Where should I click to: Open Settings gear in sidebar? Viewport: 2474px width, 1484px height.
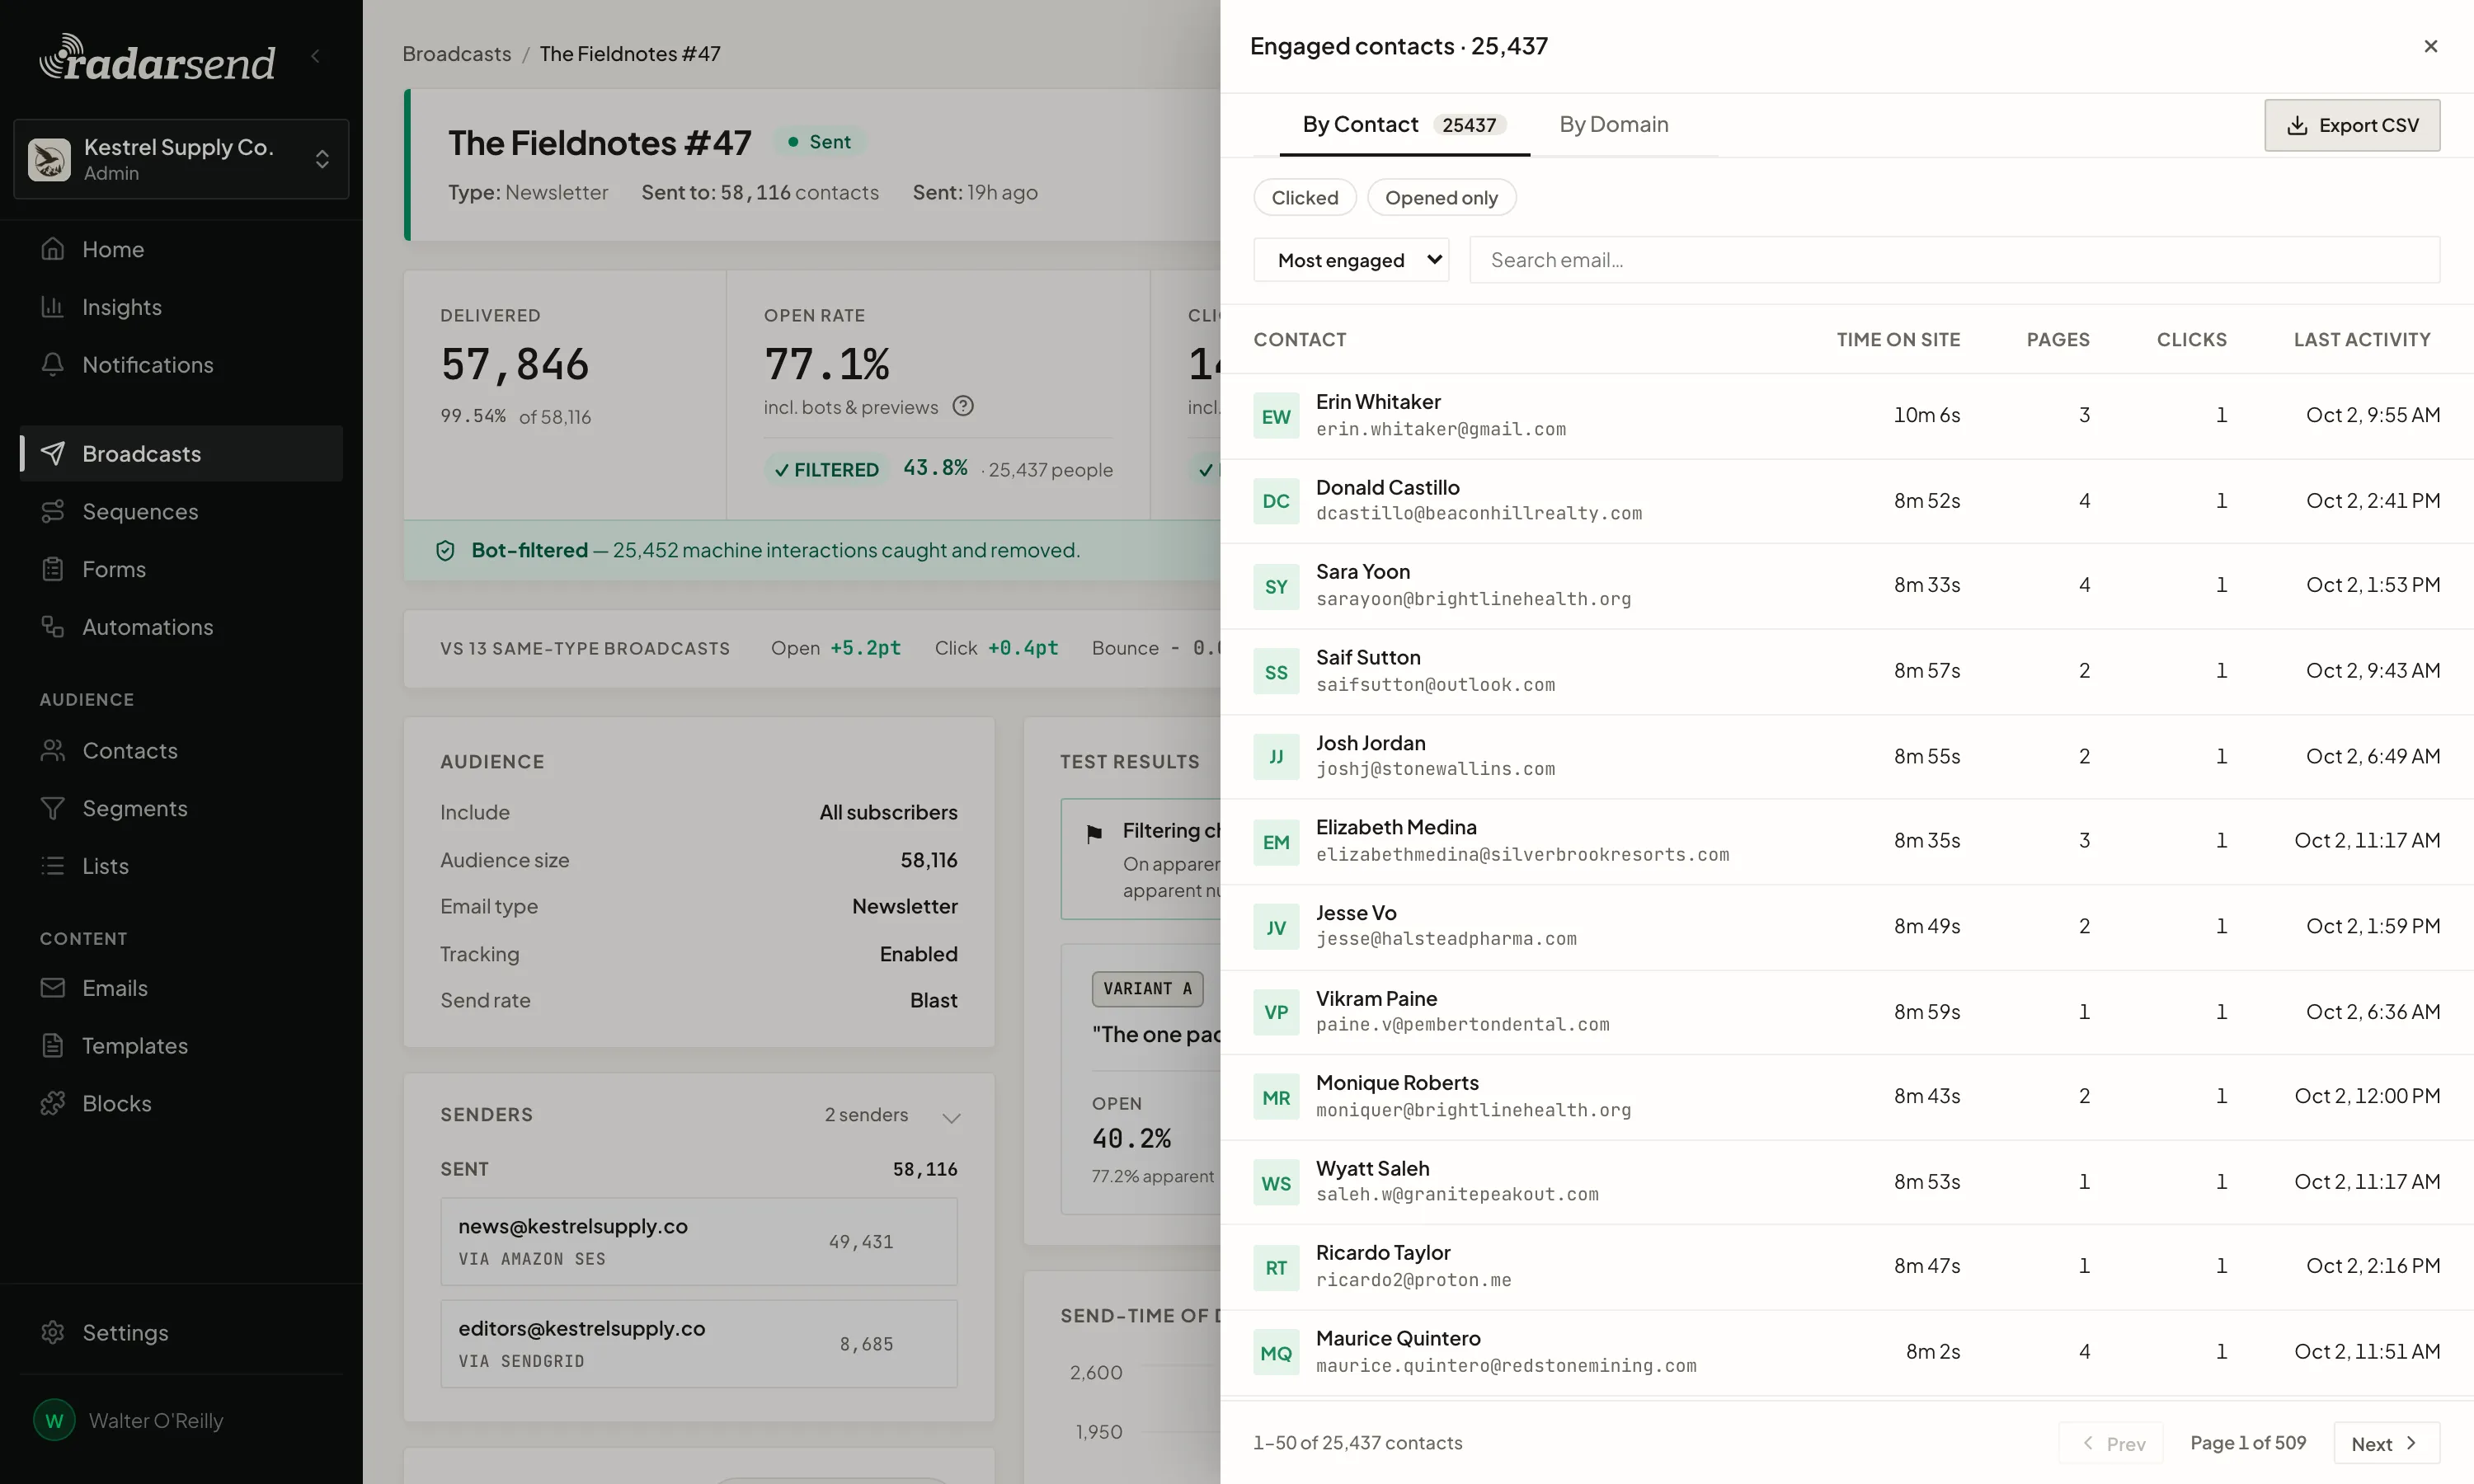pyautogui.click(x=180, y=1333)
